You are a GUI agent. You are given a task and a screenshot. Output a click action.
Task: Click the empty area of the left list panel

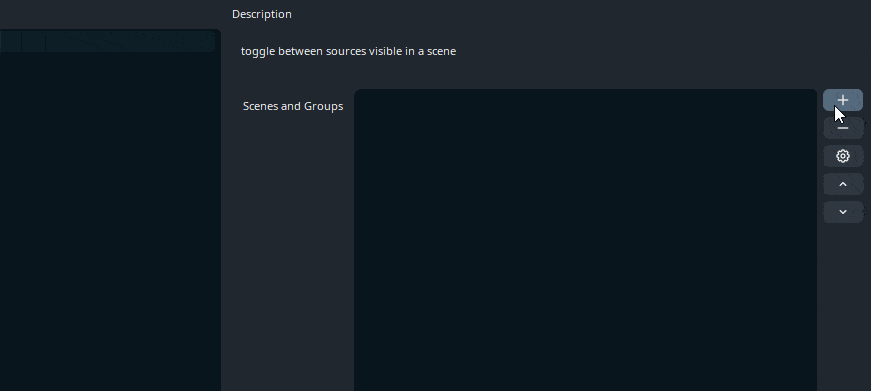pyautogui.click(x=109, y=222)
